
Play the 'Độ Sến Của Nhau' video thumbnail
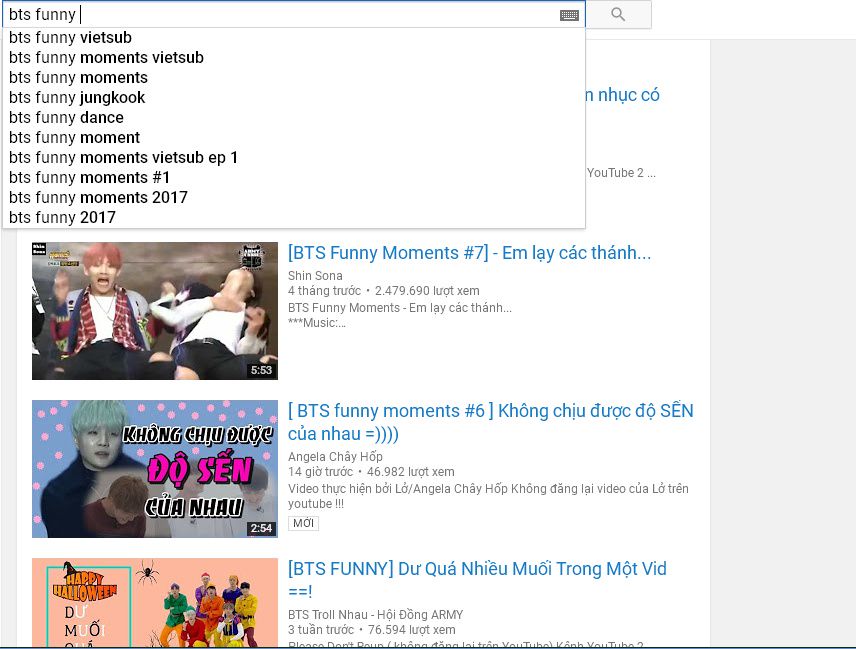pos(154,469)
